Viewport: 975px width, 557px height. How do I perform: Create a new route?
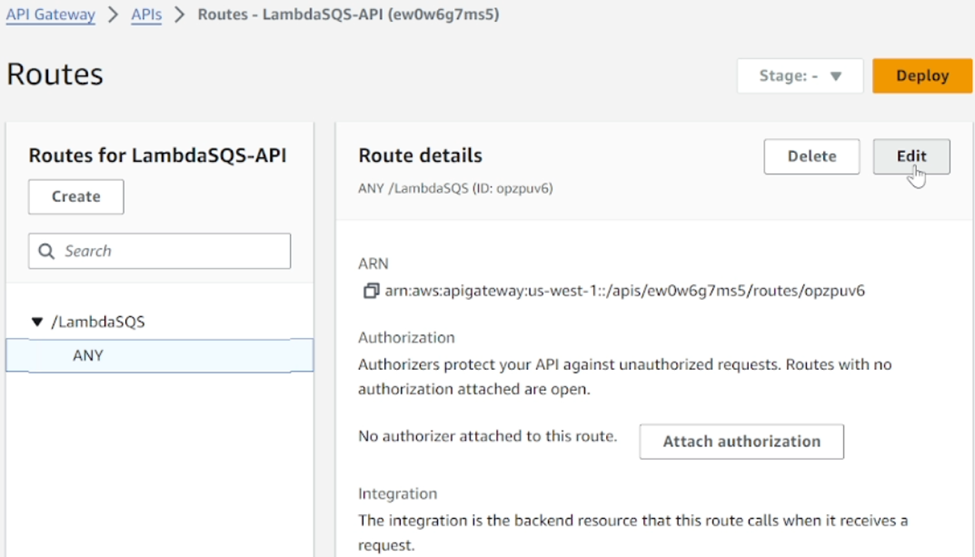pyautogui.click(x=76, y=196)
